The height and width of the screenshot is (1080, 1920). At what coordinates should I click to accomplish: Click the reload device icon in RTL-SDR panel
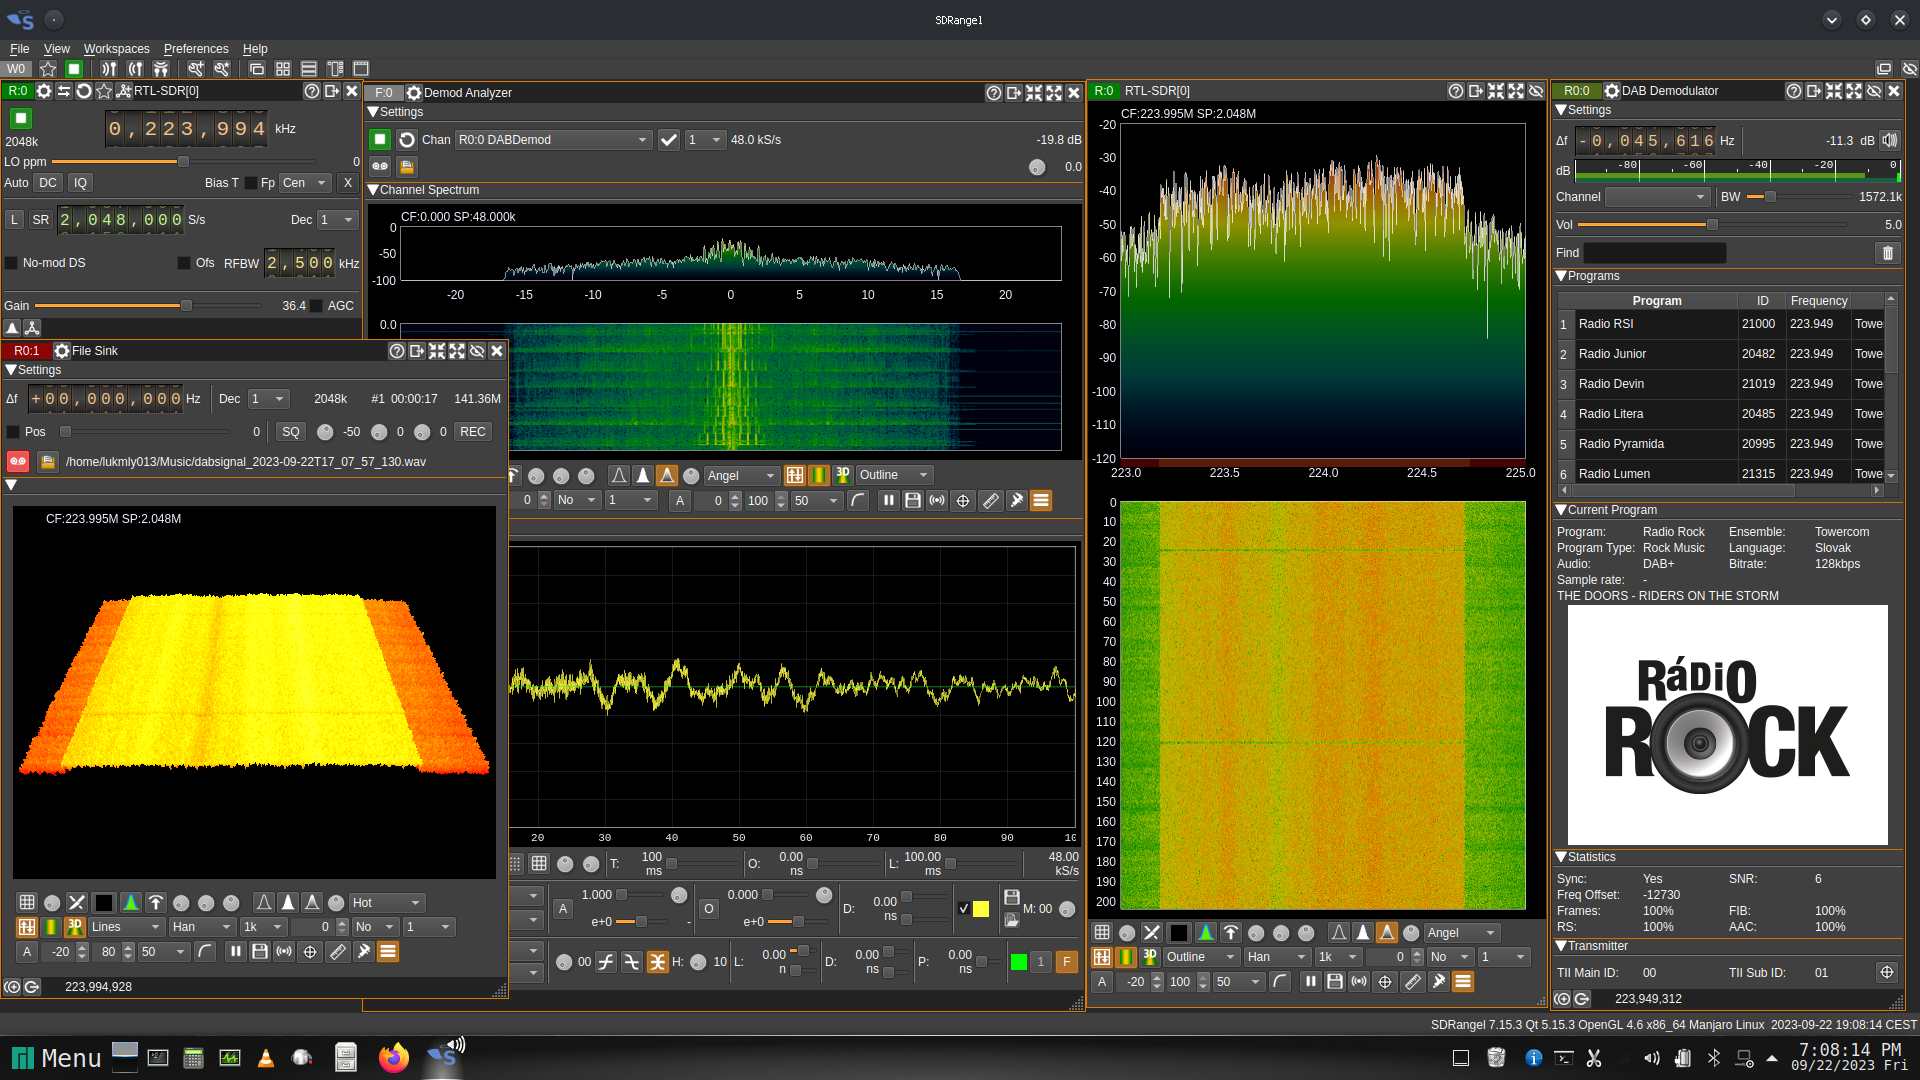tap(84, 91)
